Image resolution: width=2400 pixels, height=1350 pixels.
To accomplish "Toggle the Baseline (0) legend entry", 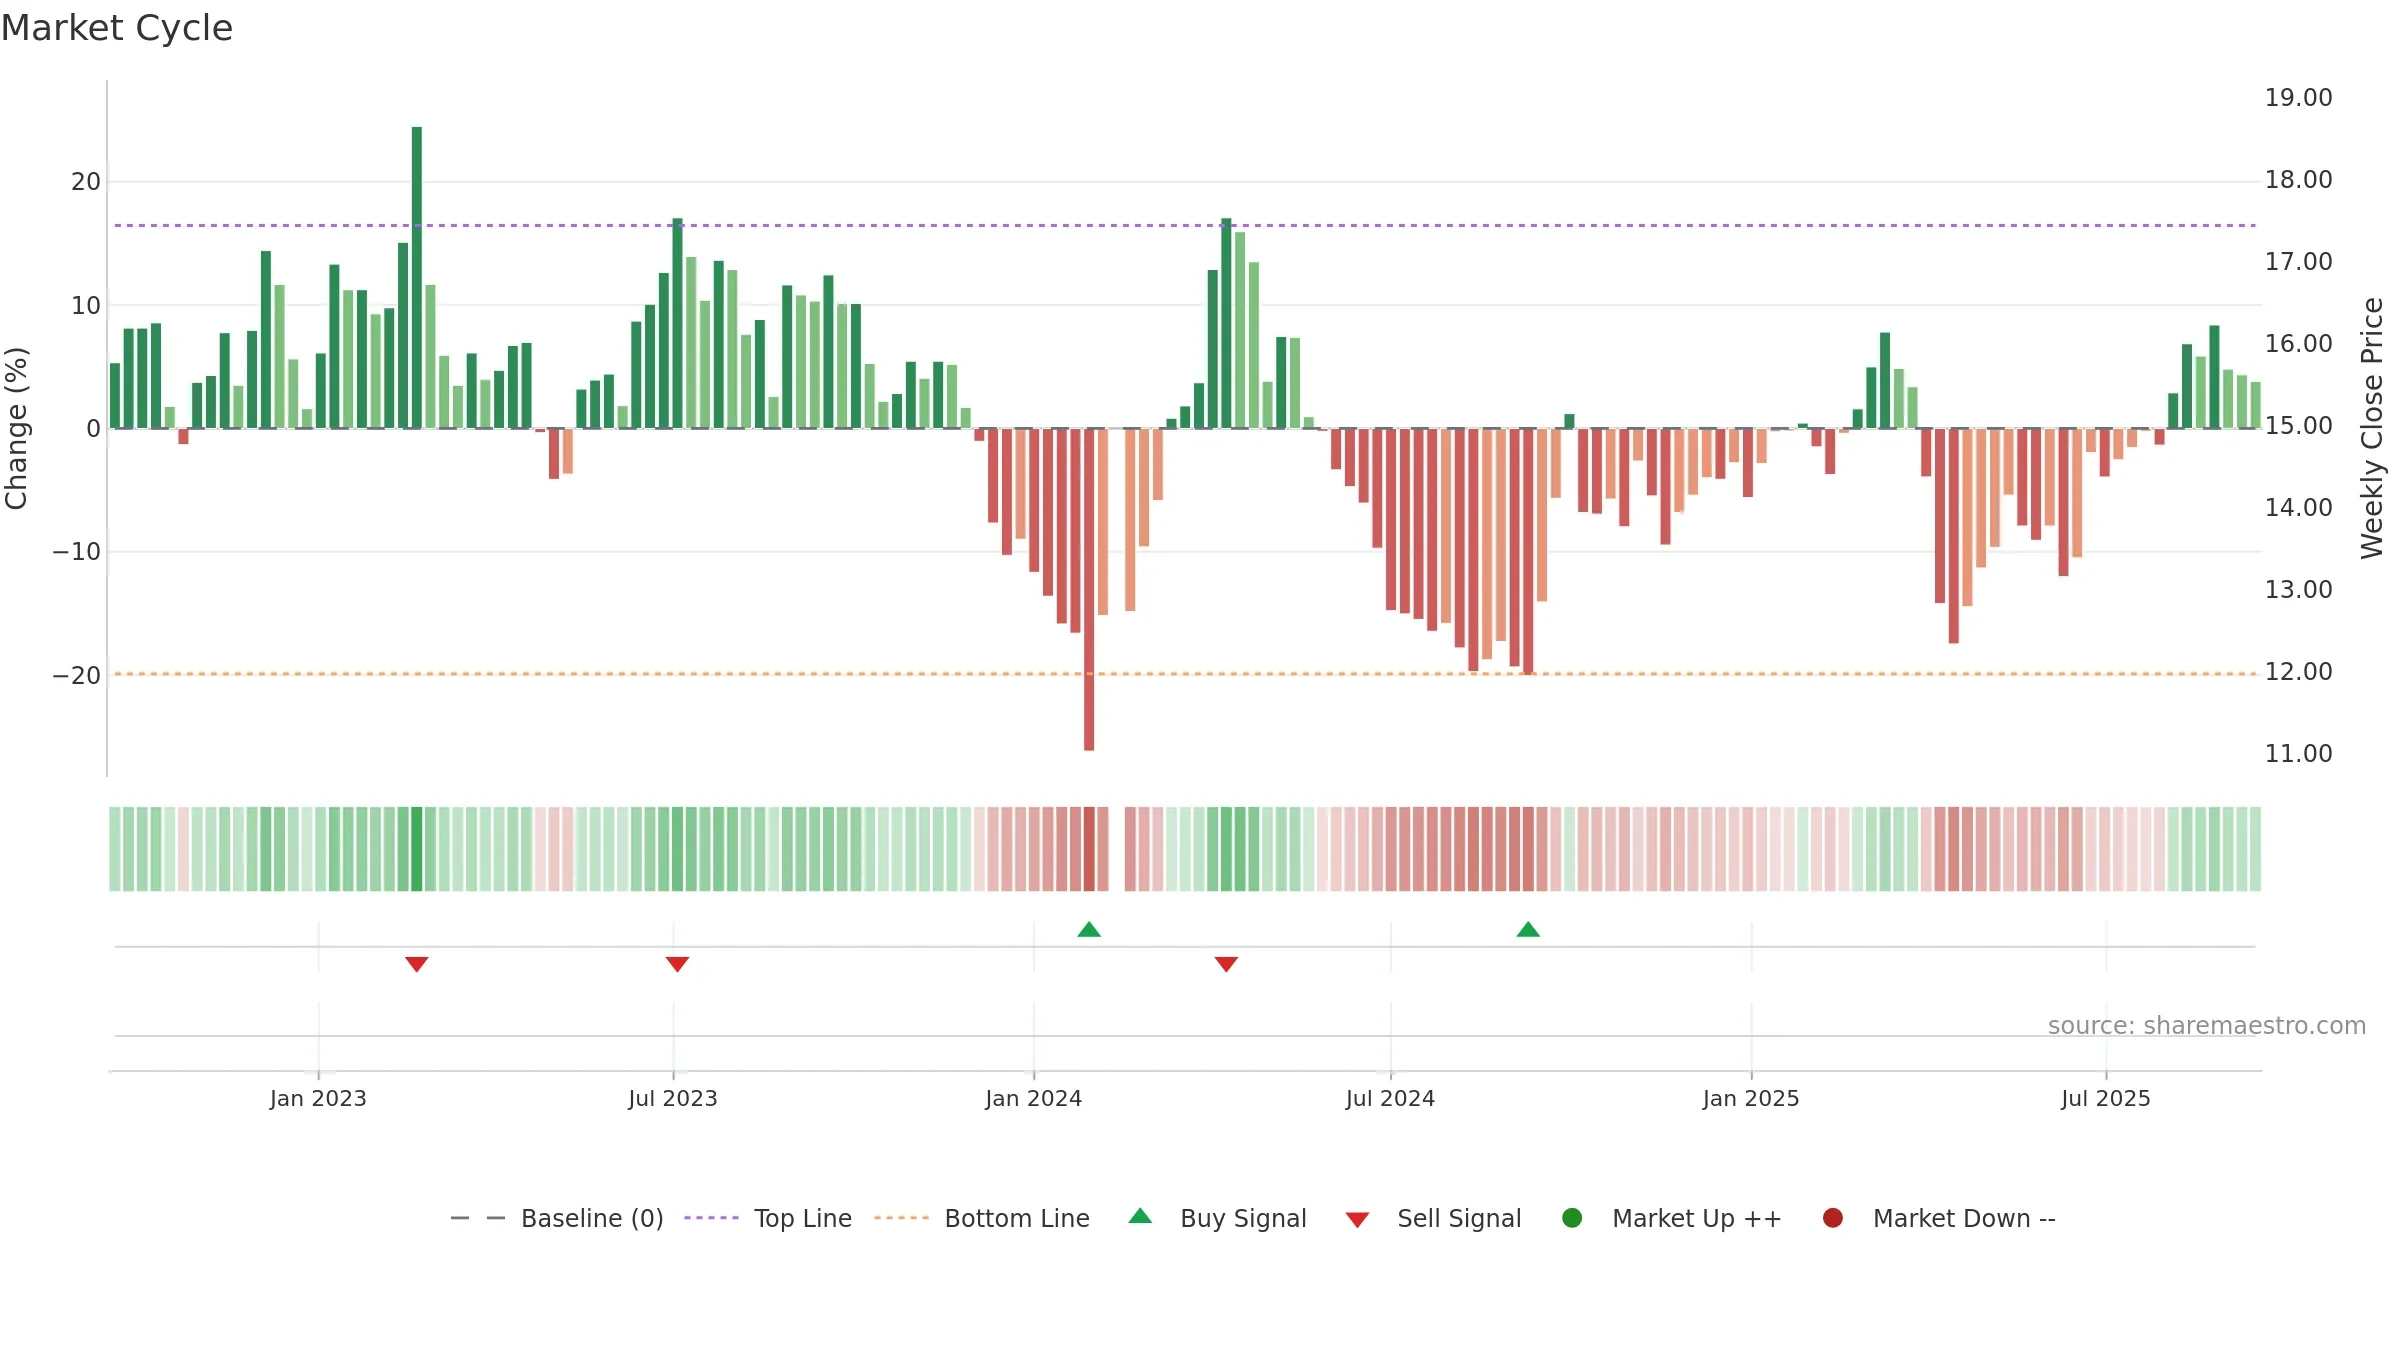I will point(557,1218).
